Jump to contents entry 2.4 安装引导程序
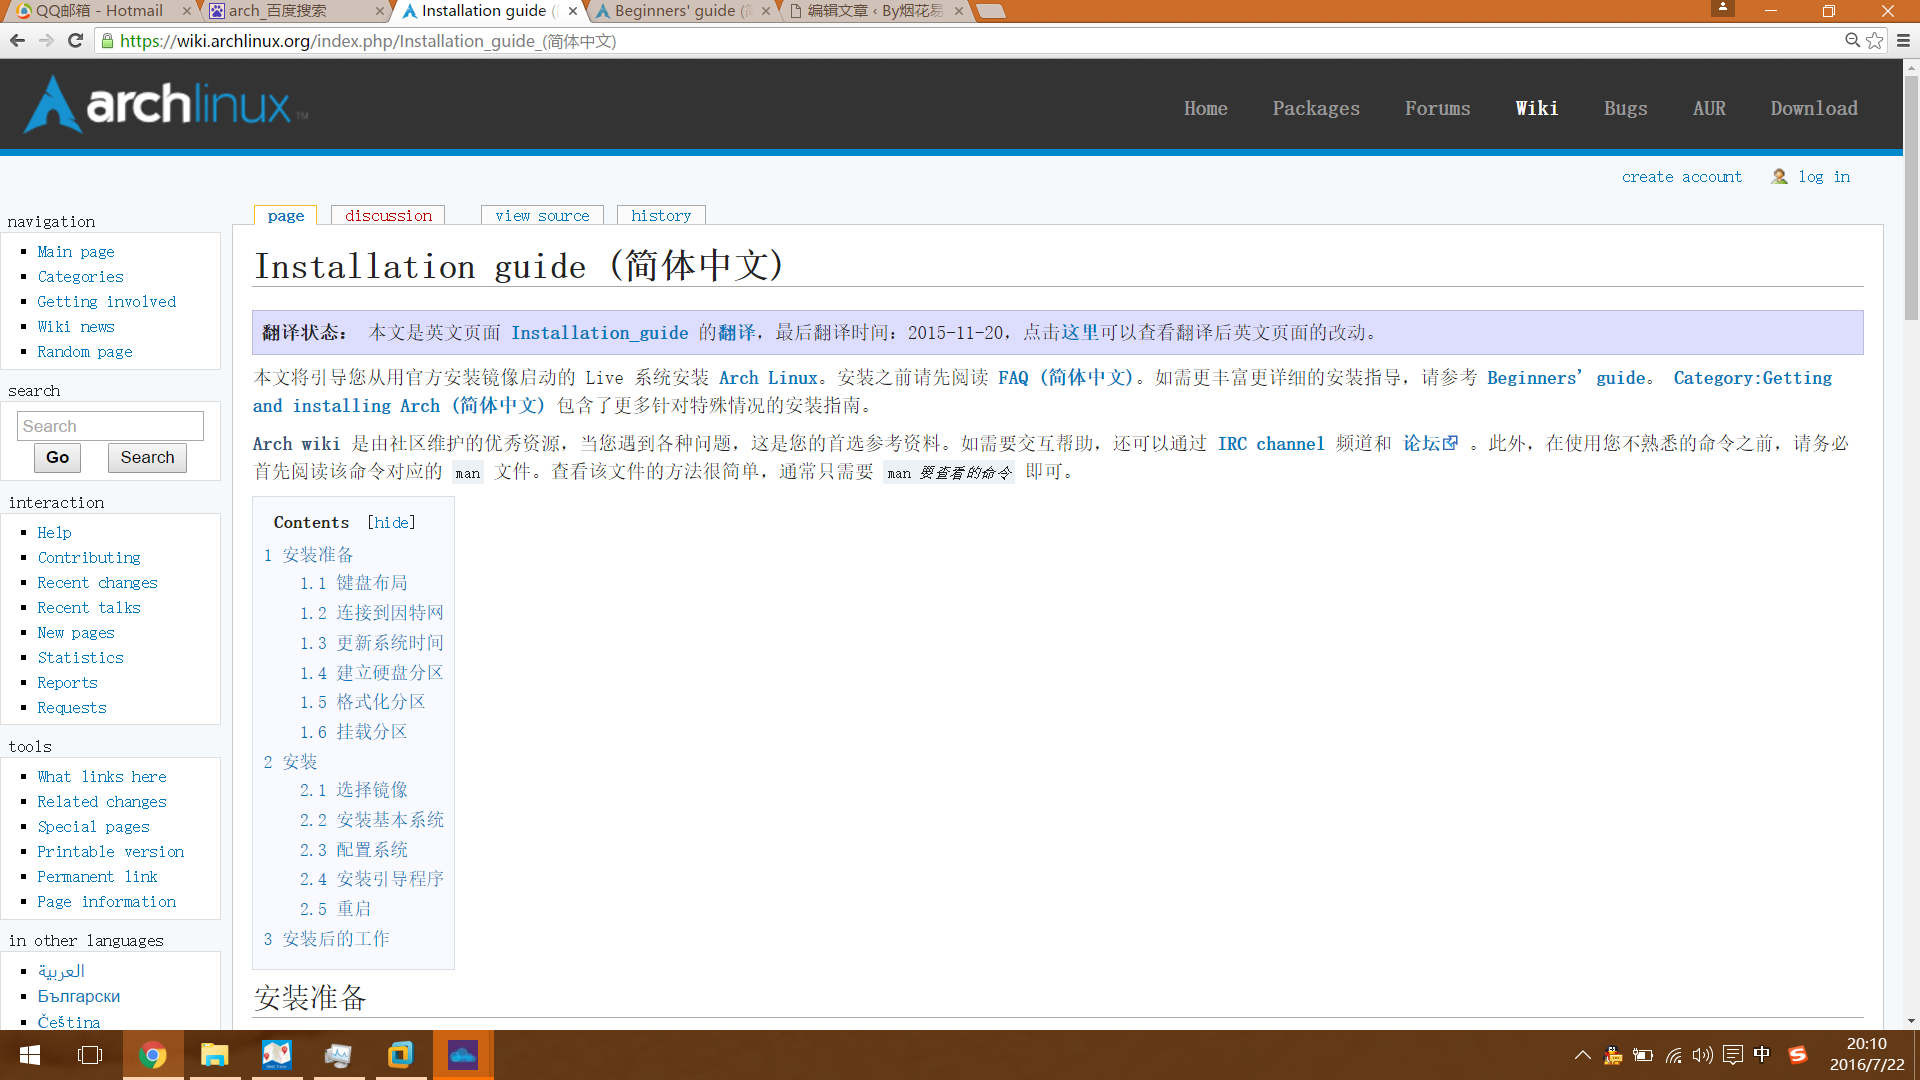1920x1080 pixels. pyautogui.click(x=371, y=879)
